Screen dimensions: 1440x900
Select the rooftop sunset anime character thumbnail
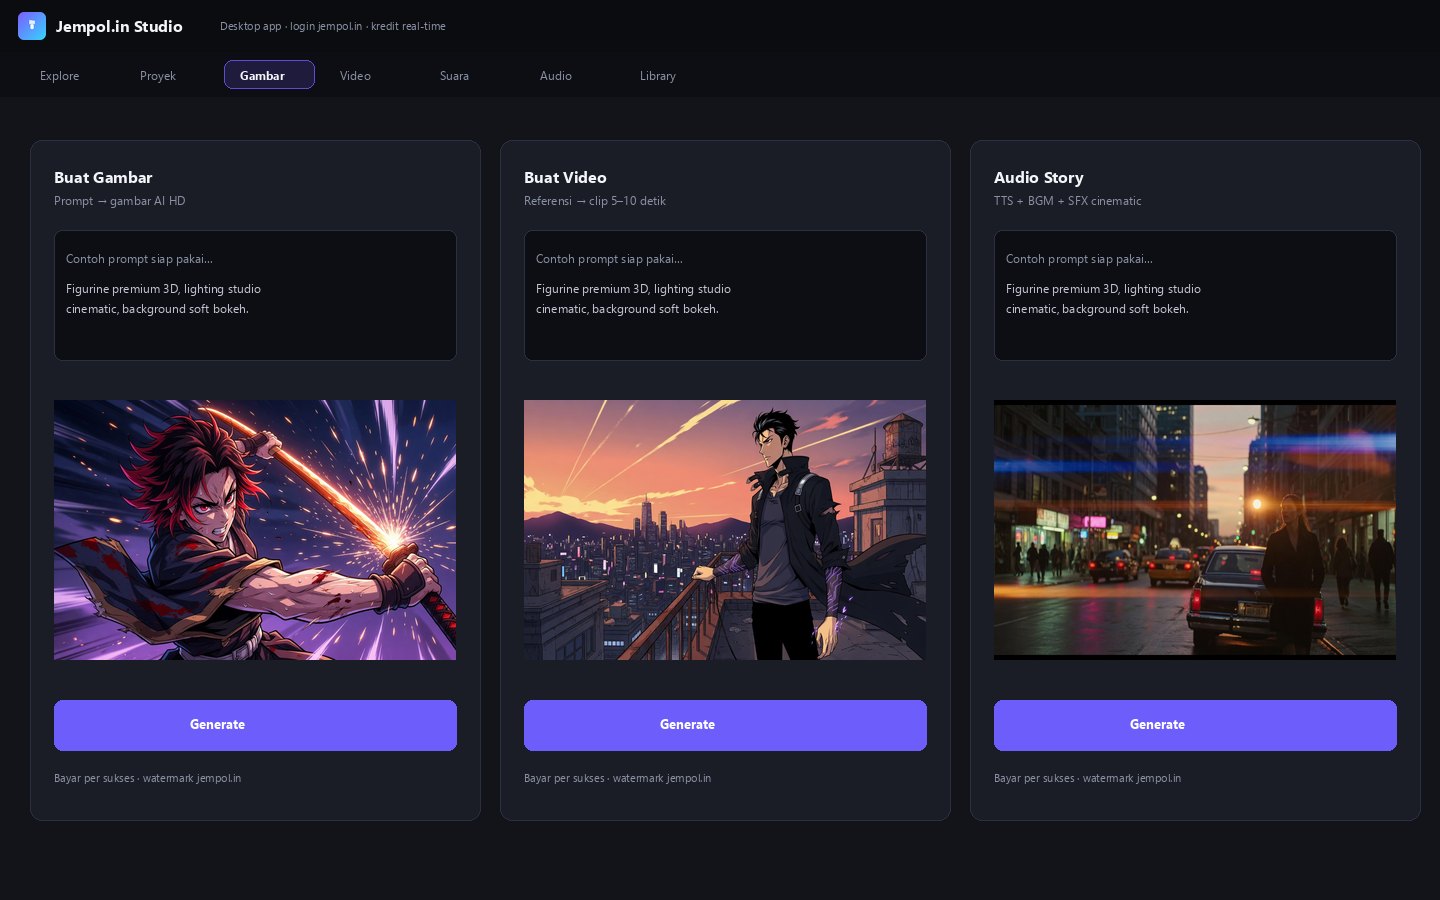(x=725, y=530)
